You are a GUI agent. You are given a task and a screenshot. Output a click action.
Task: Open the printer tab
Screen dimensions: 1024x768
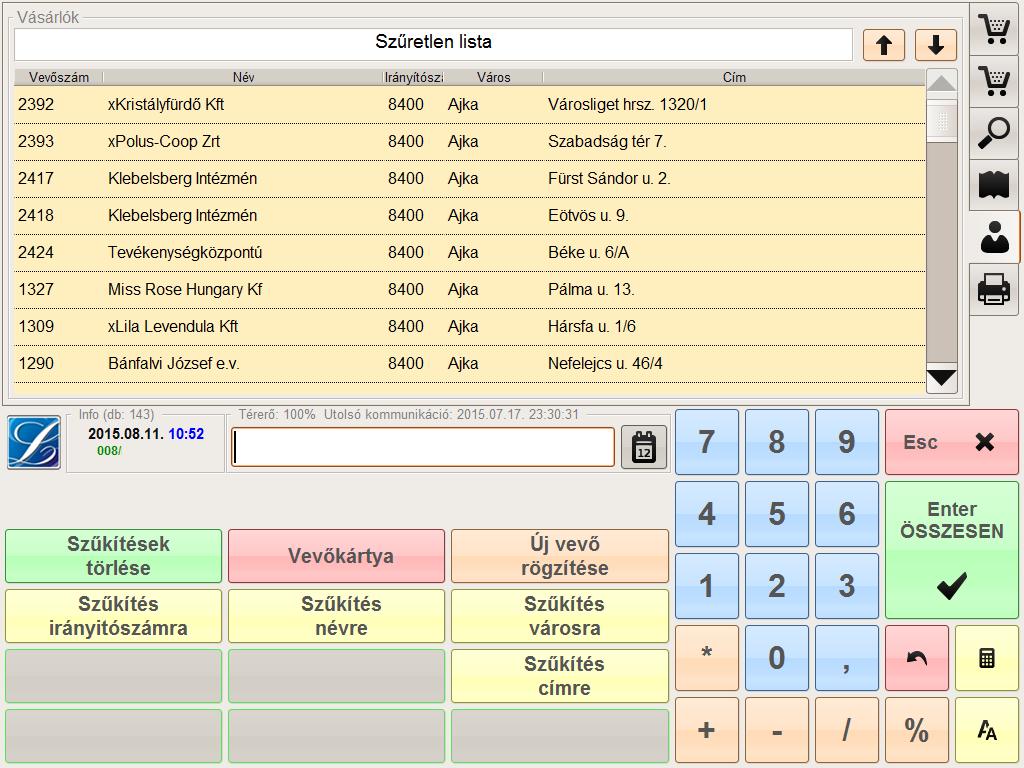coord(994,289)
